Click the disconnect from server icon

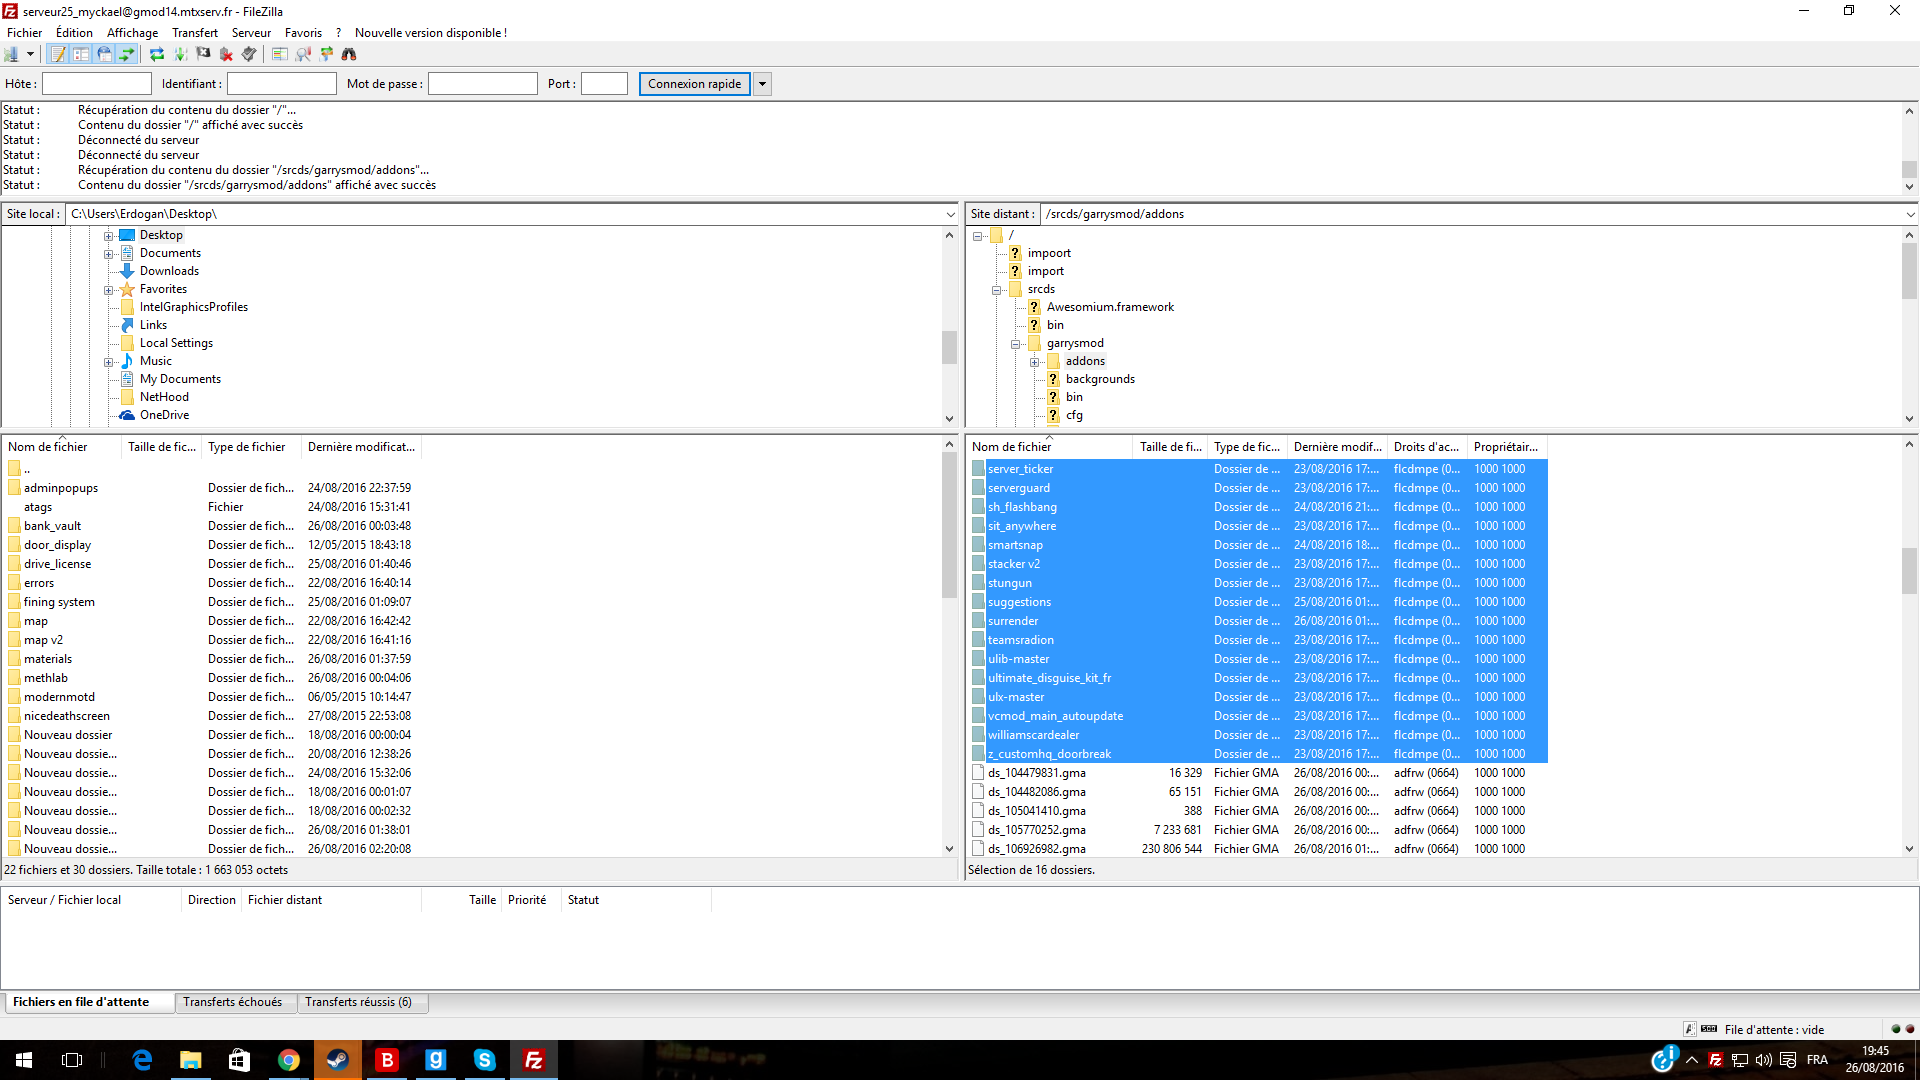(225, 54)
